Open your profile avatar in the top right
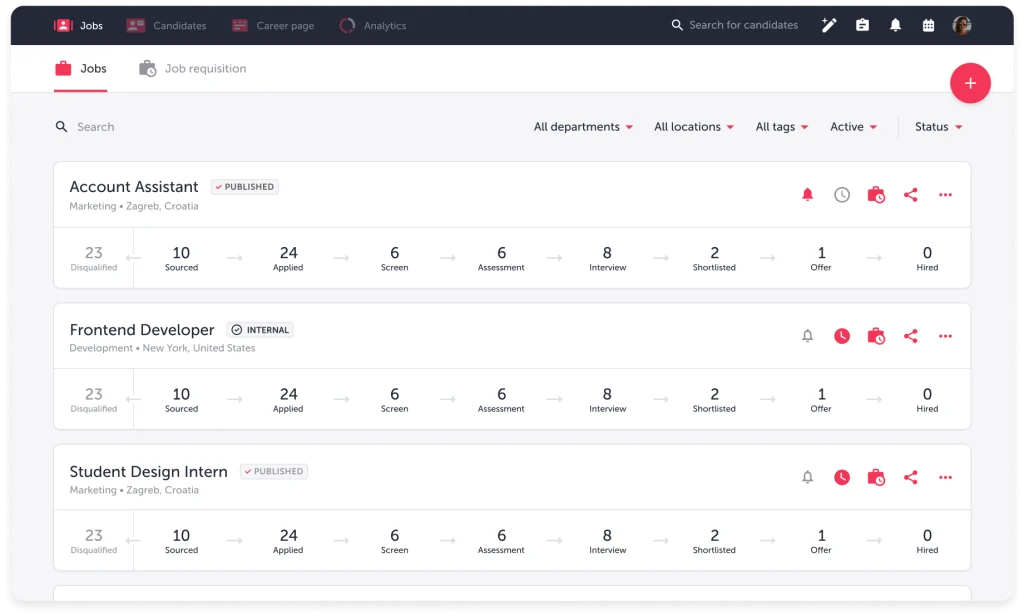 coord(961,25)
